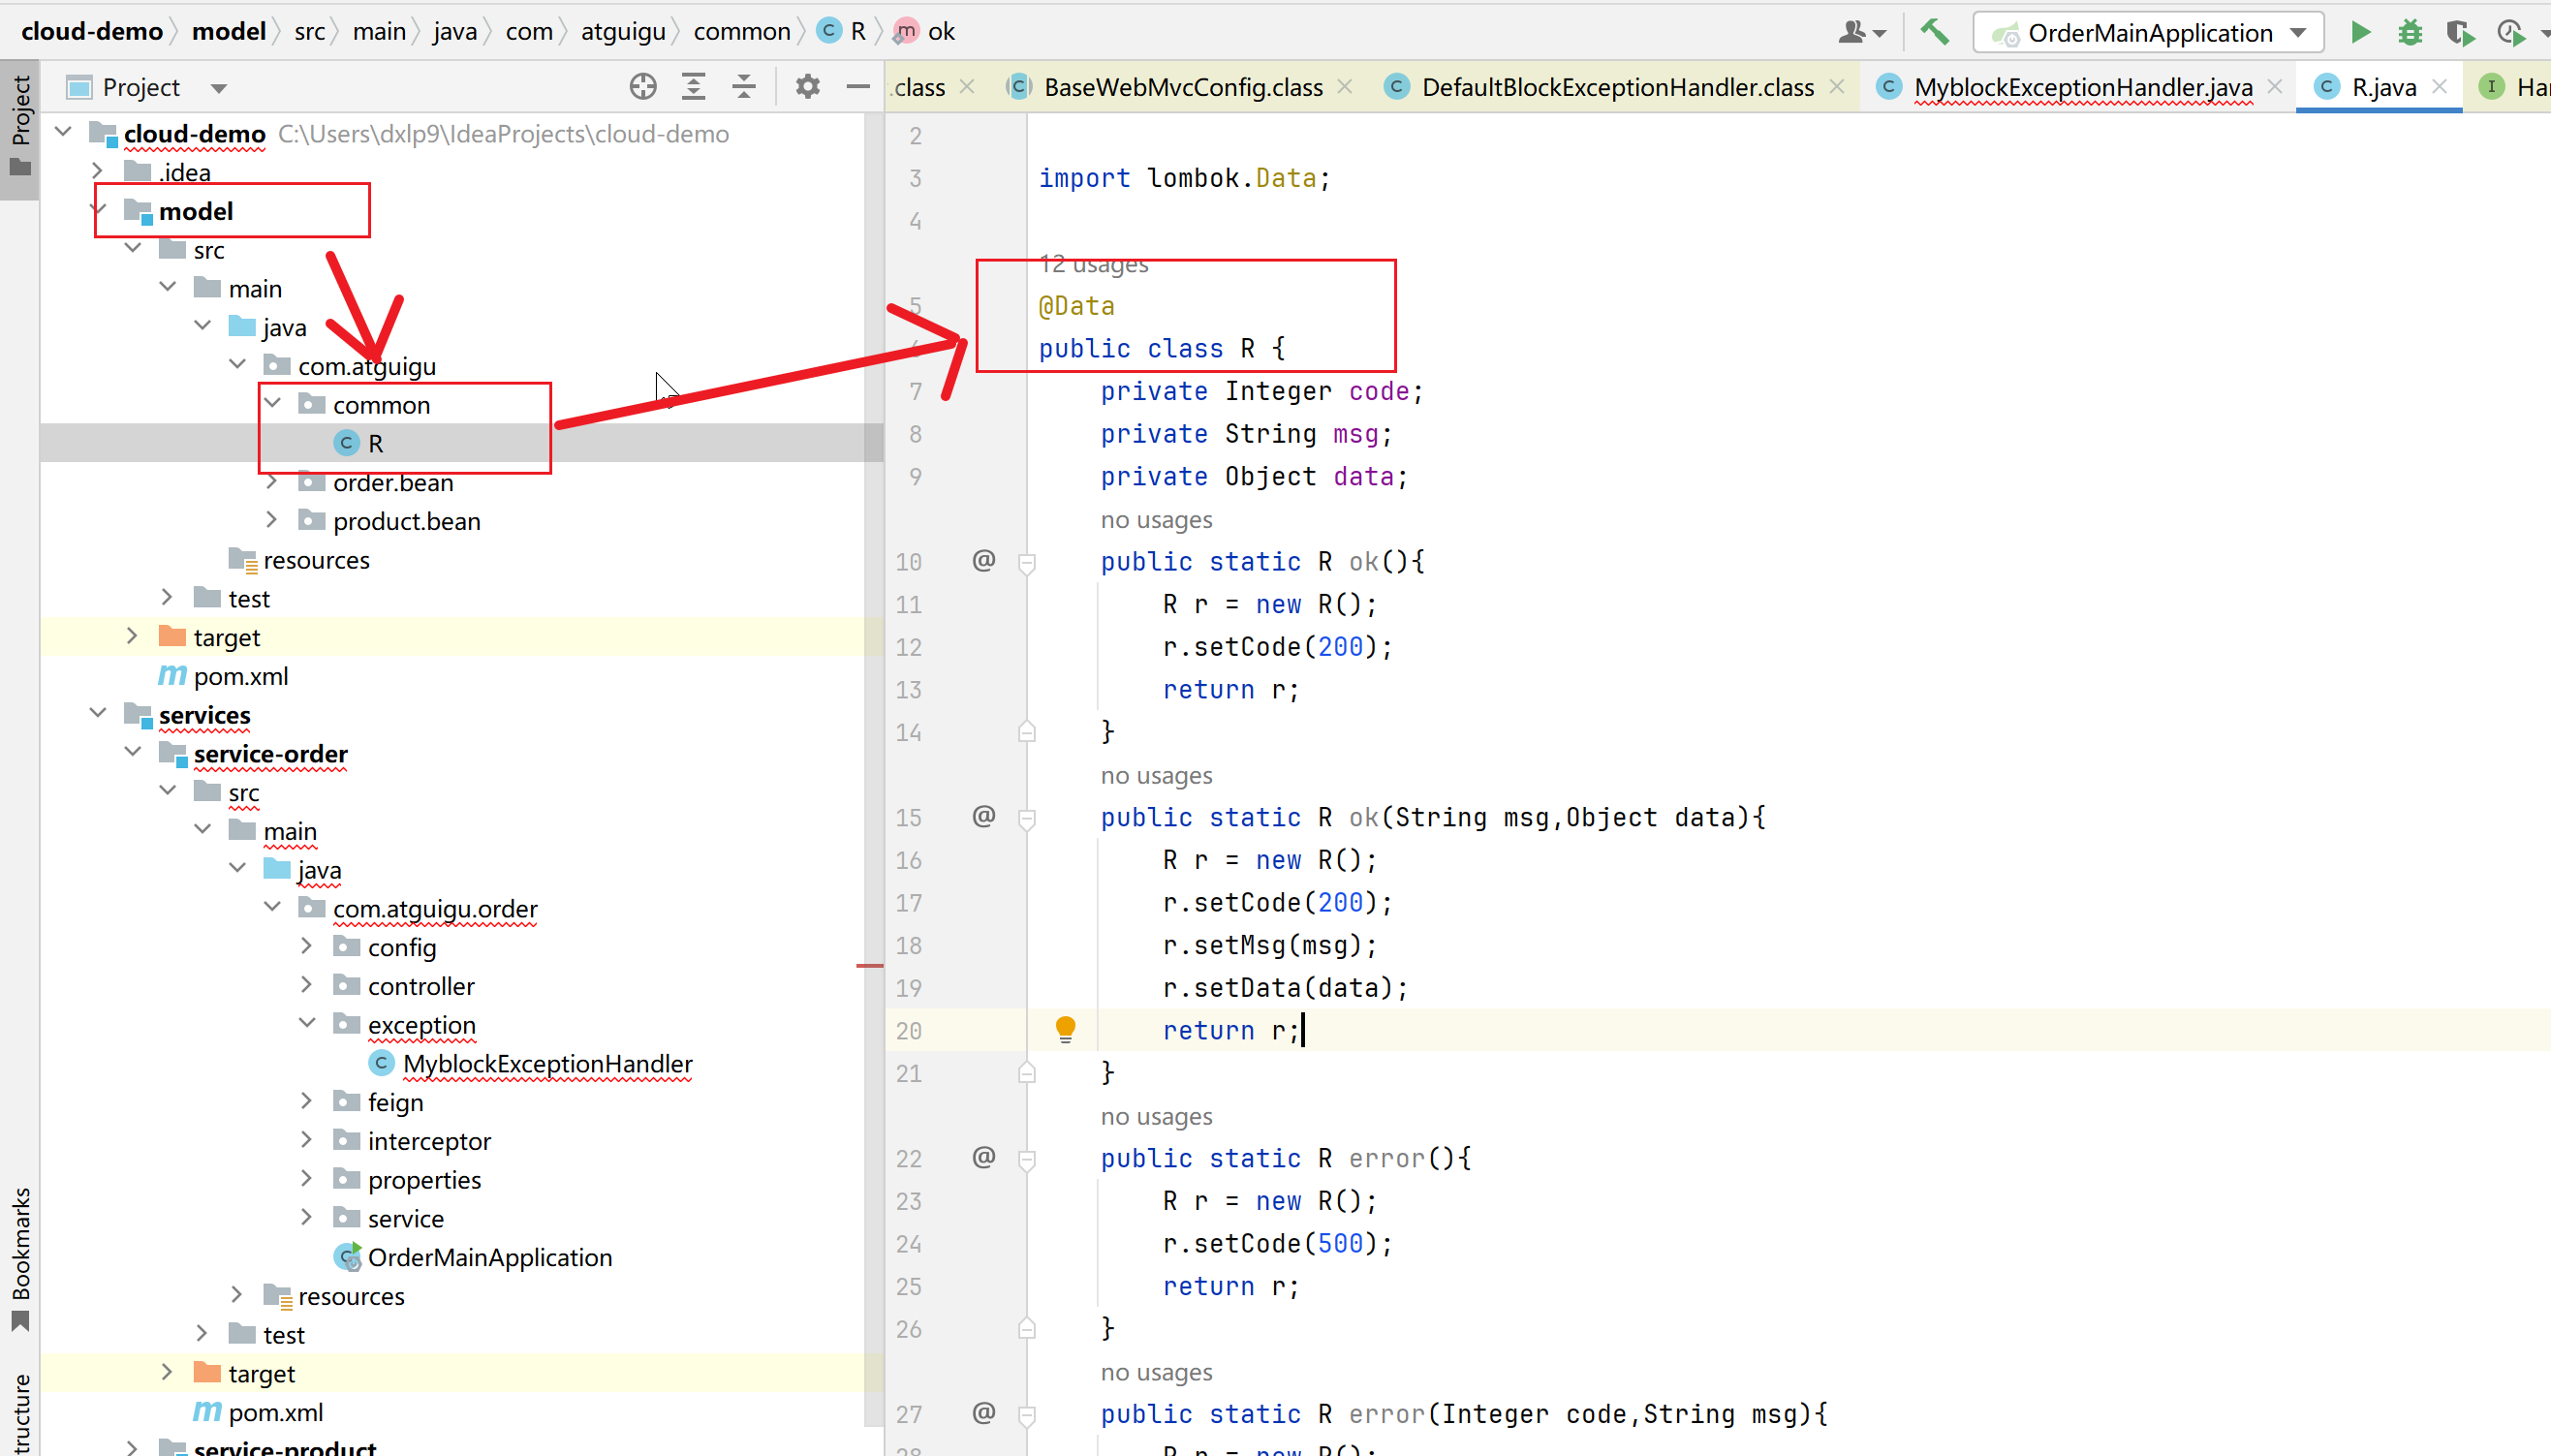Click the Build project hammer icon

pos(1934,33)
